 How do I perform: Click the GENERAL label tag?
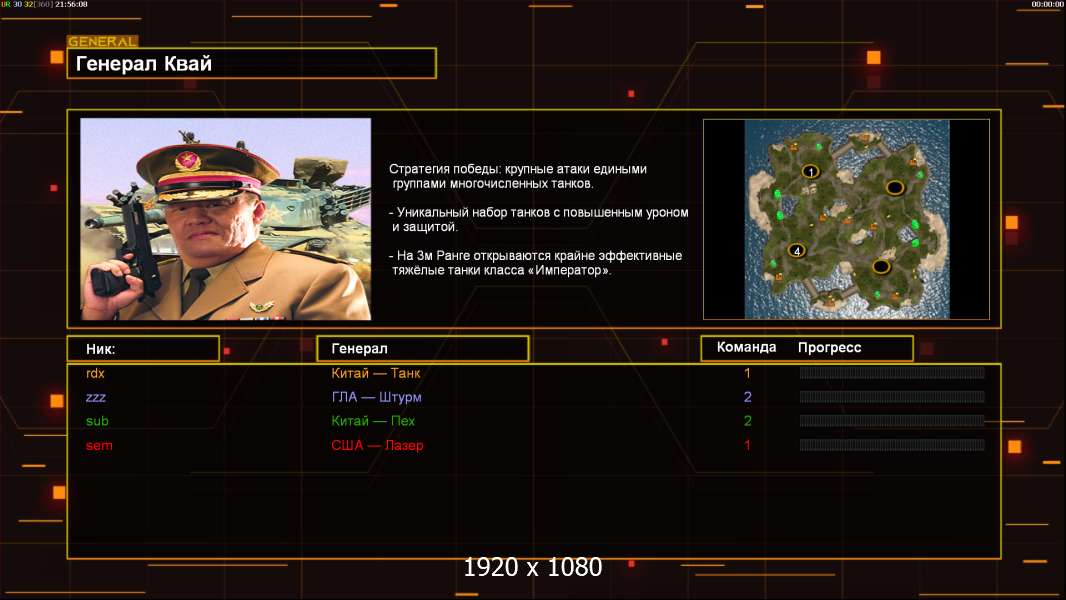click(x=103, y=41)
